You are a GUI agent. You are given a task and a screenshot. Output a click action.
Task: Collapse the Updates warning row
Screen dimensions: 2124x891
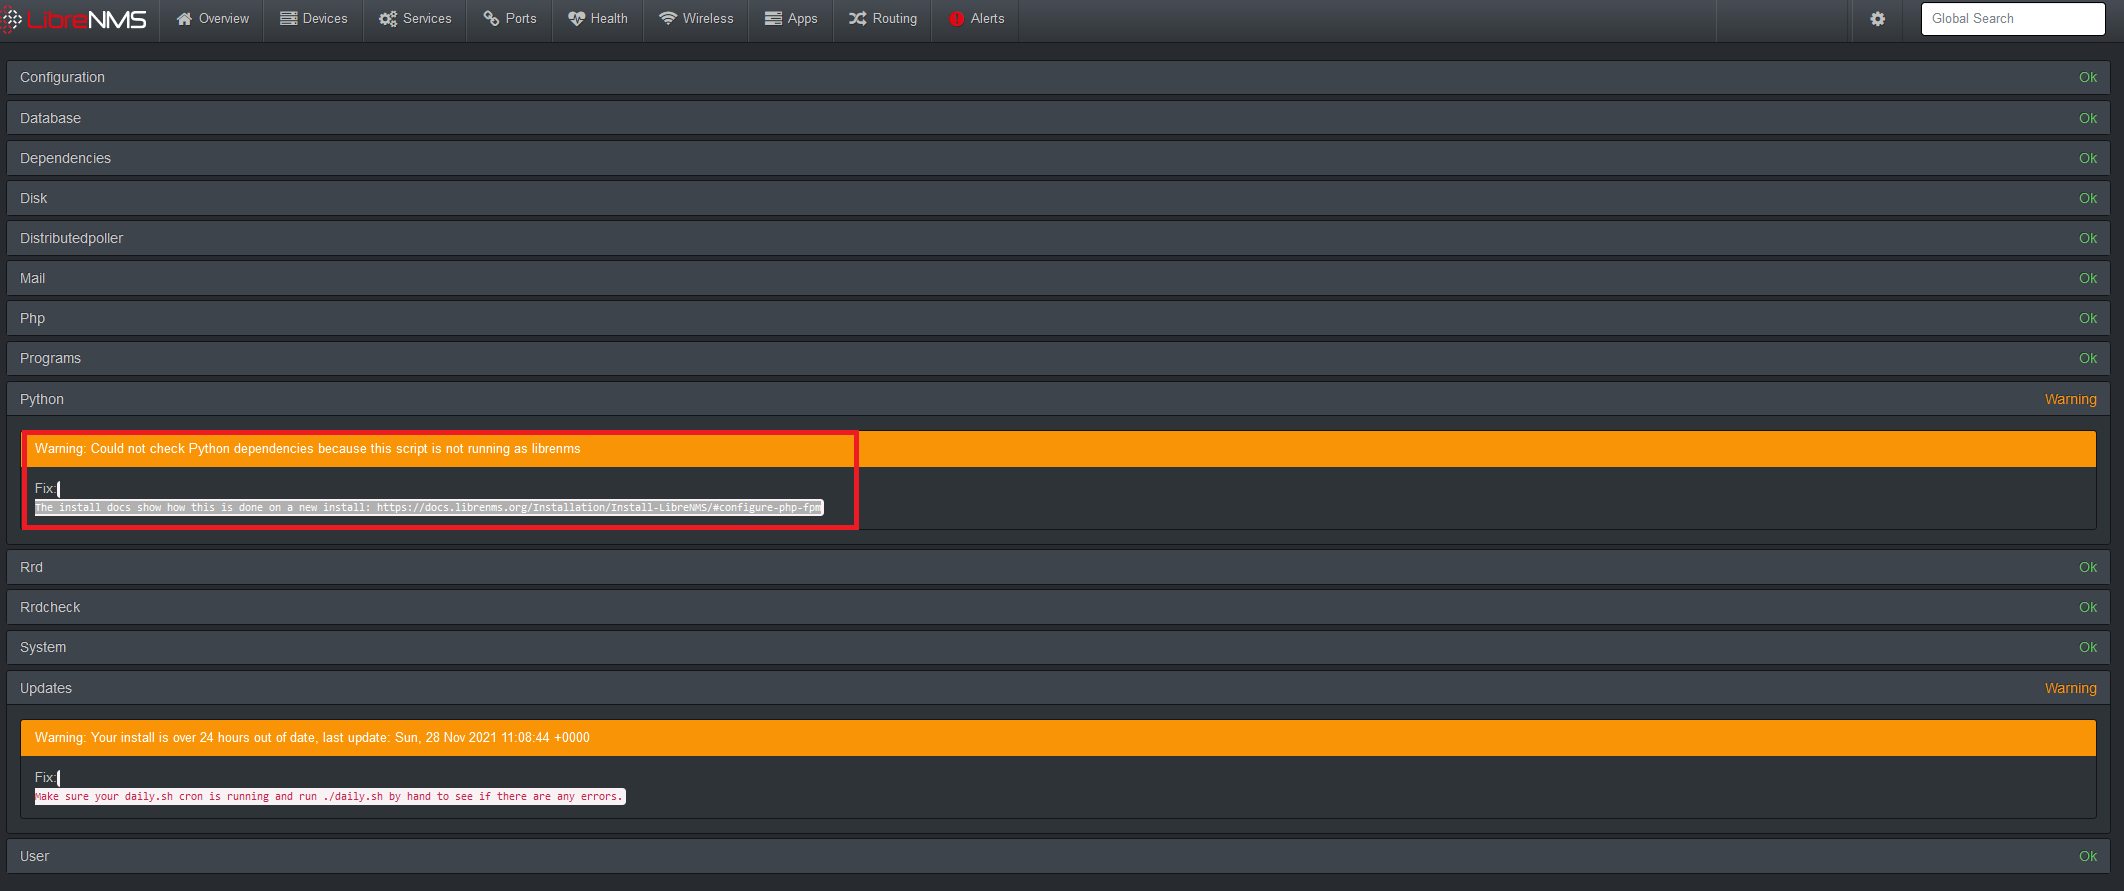coord(1058,688)
